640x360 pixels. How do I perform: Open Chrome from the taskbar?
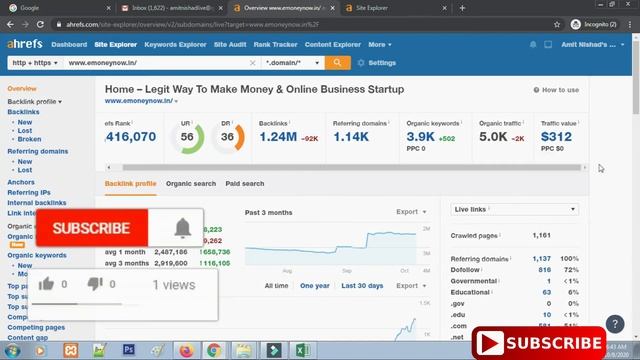pyautogui.click(x=214, y=351)
